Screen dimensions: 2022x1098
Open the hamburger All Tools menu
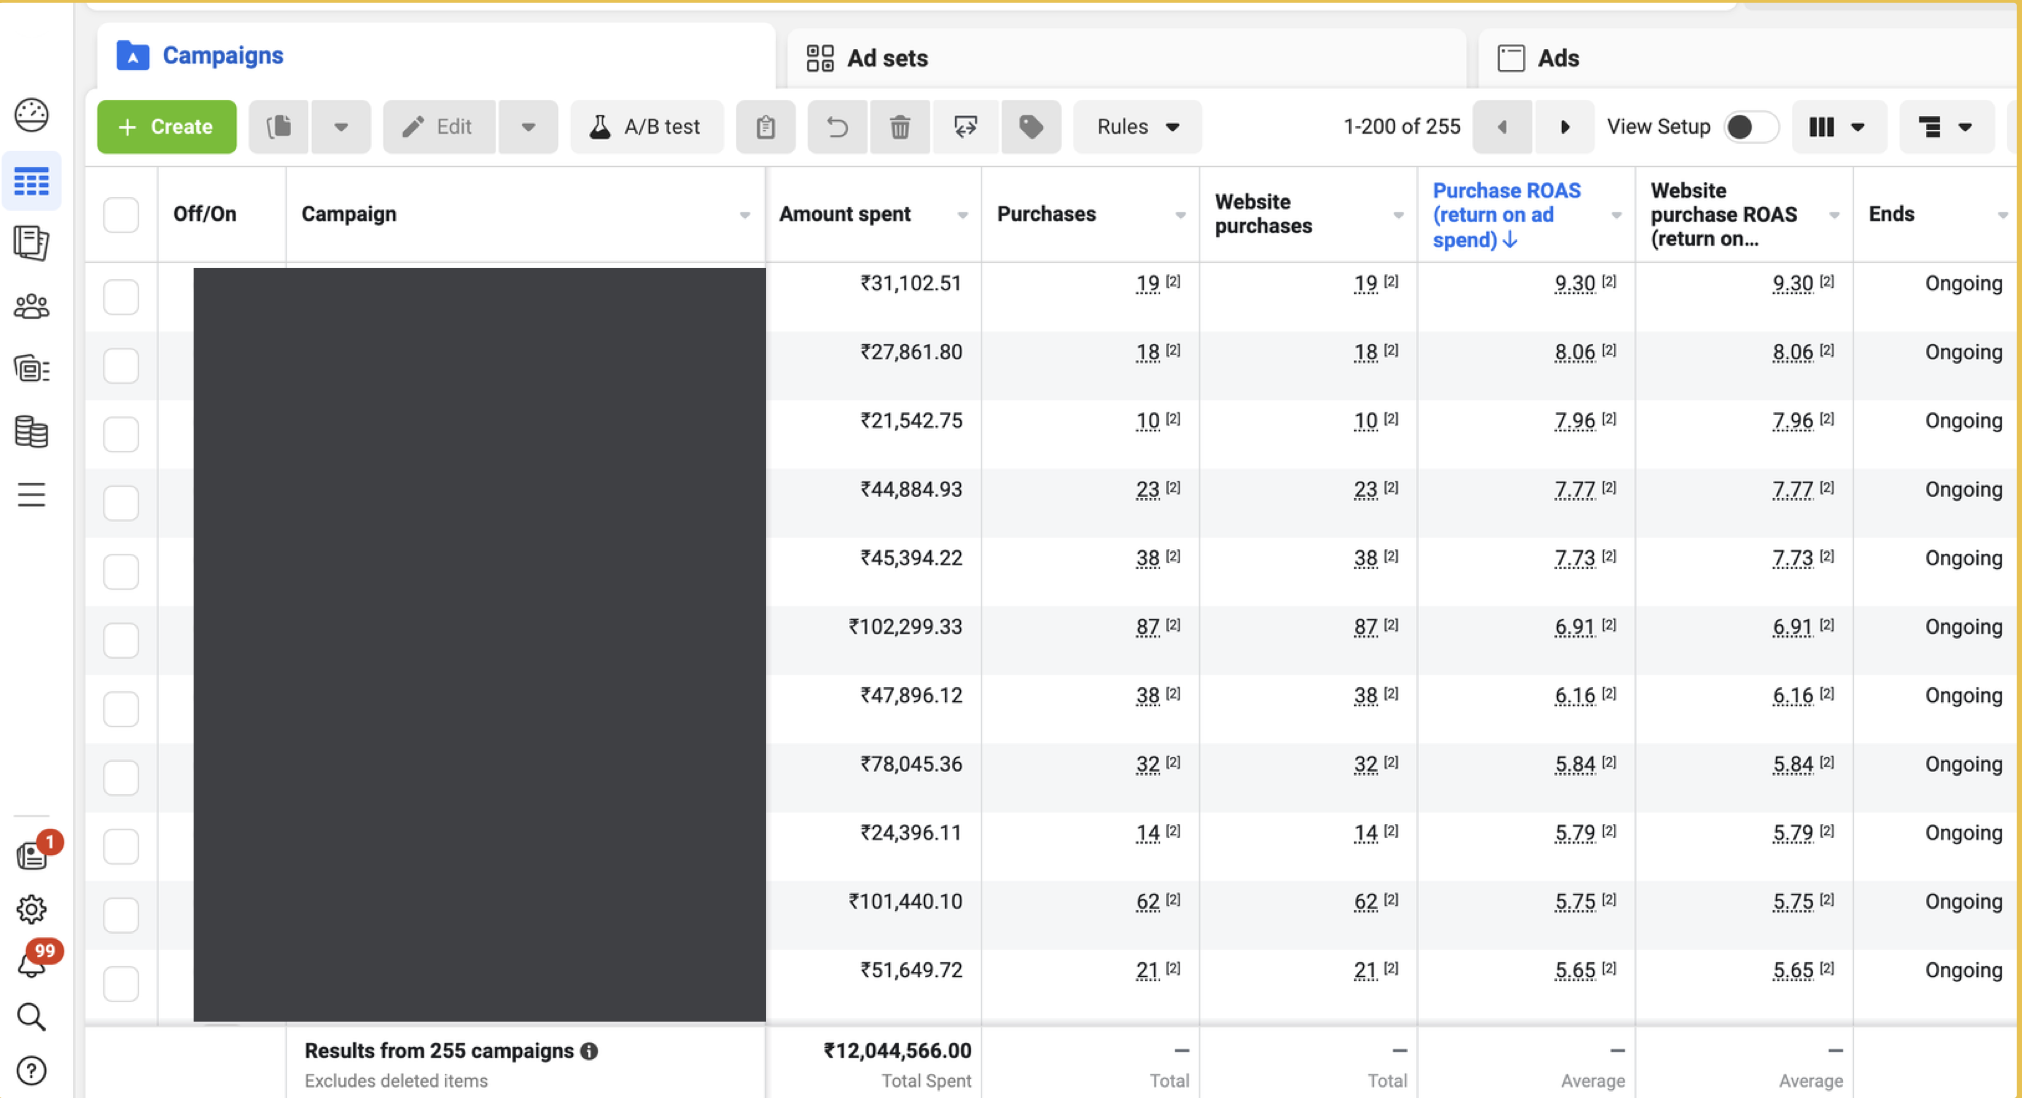[31, 494]
